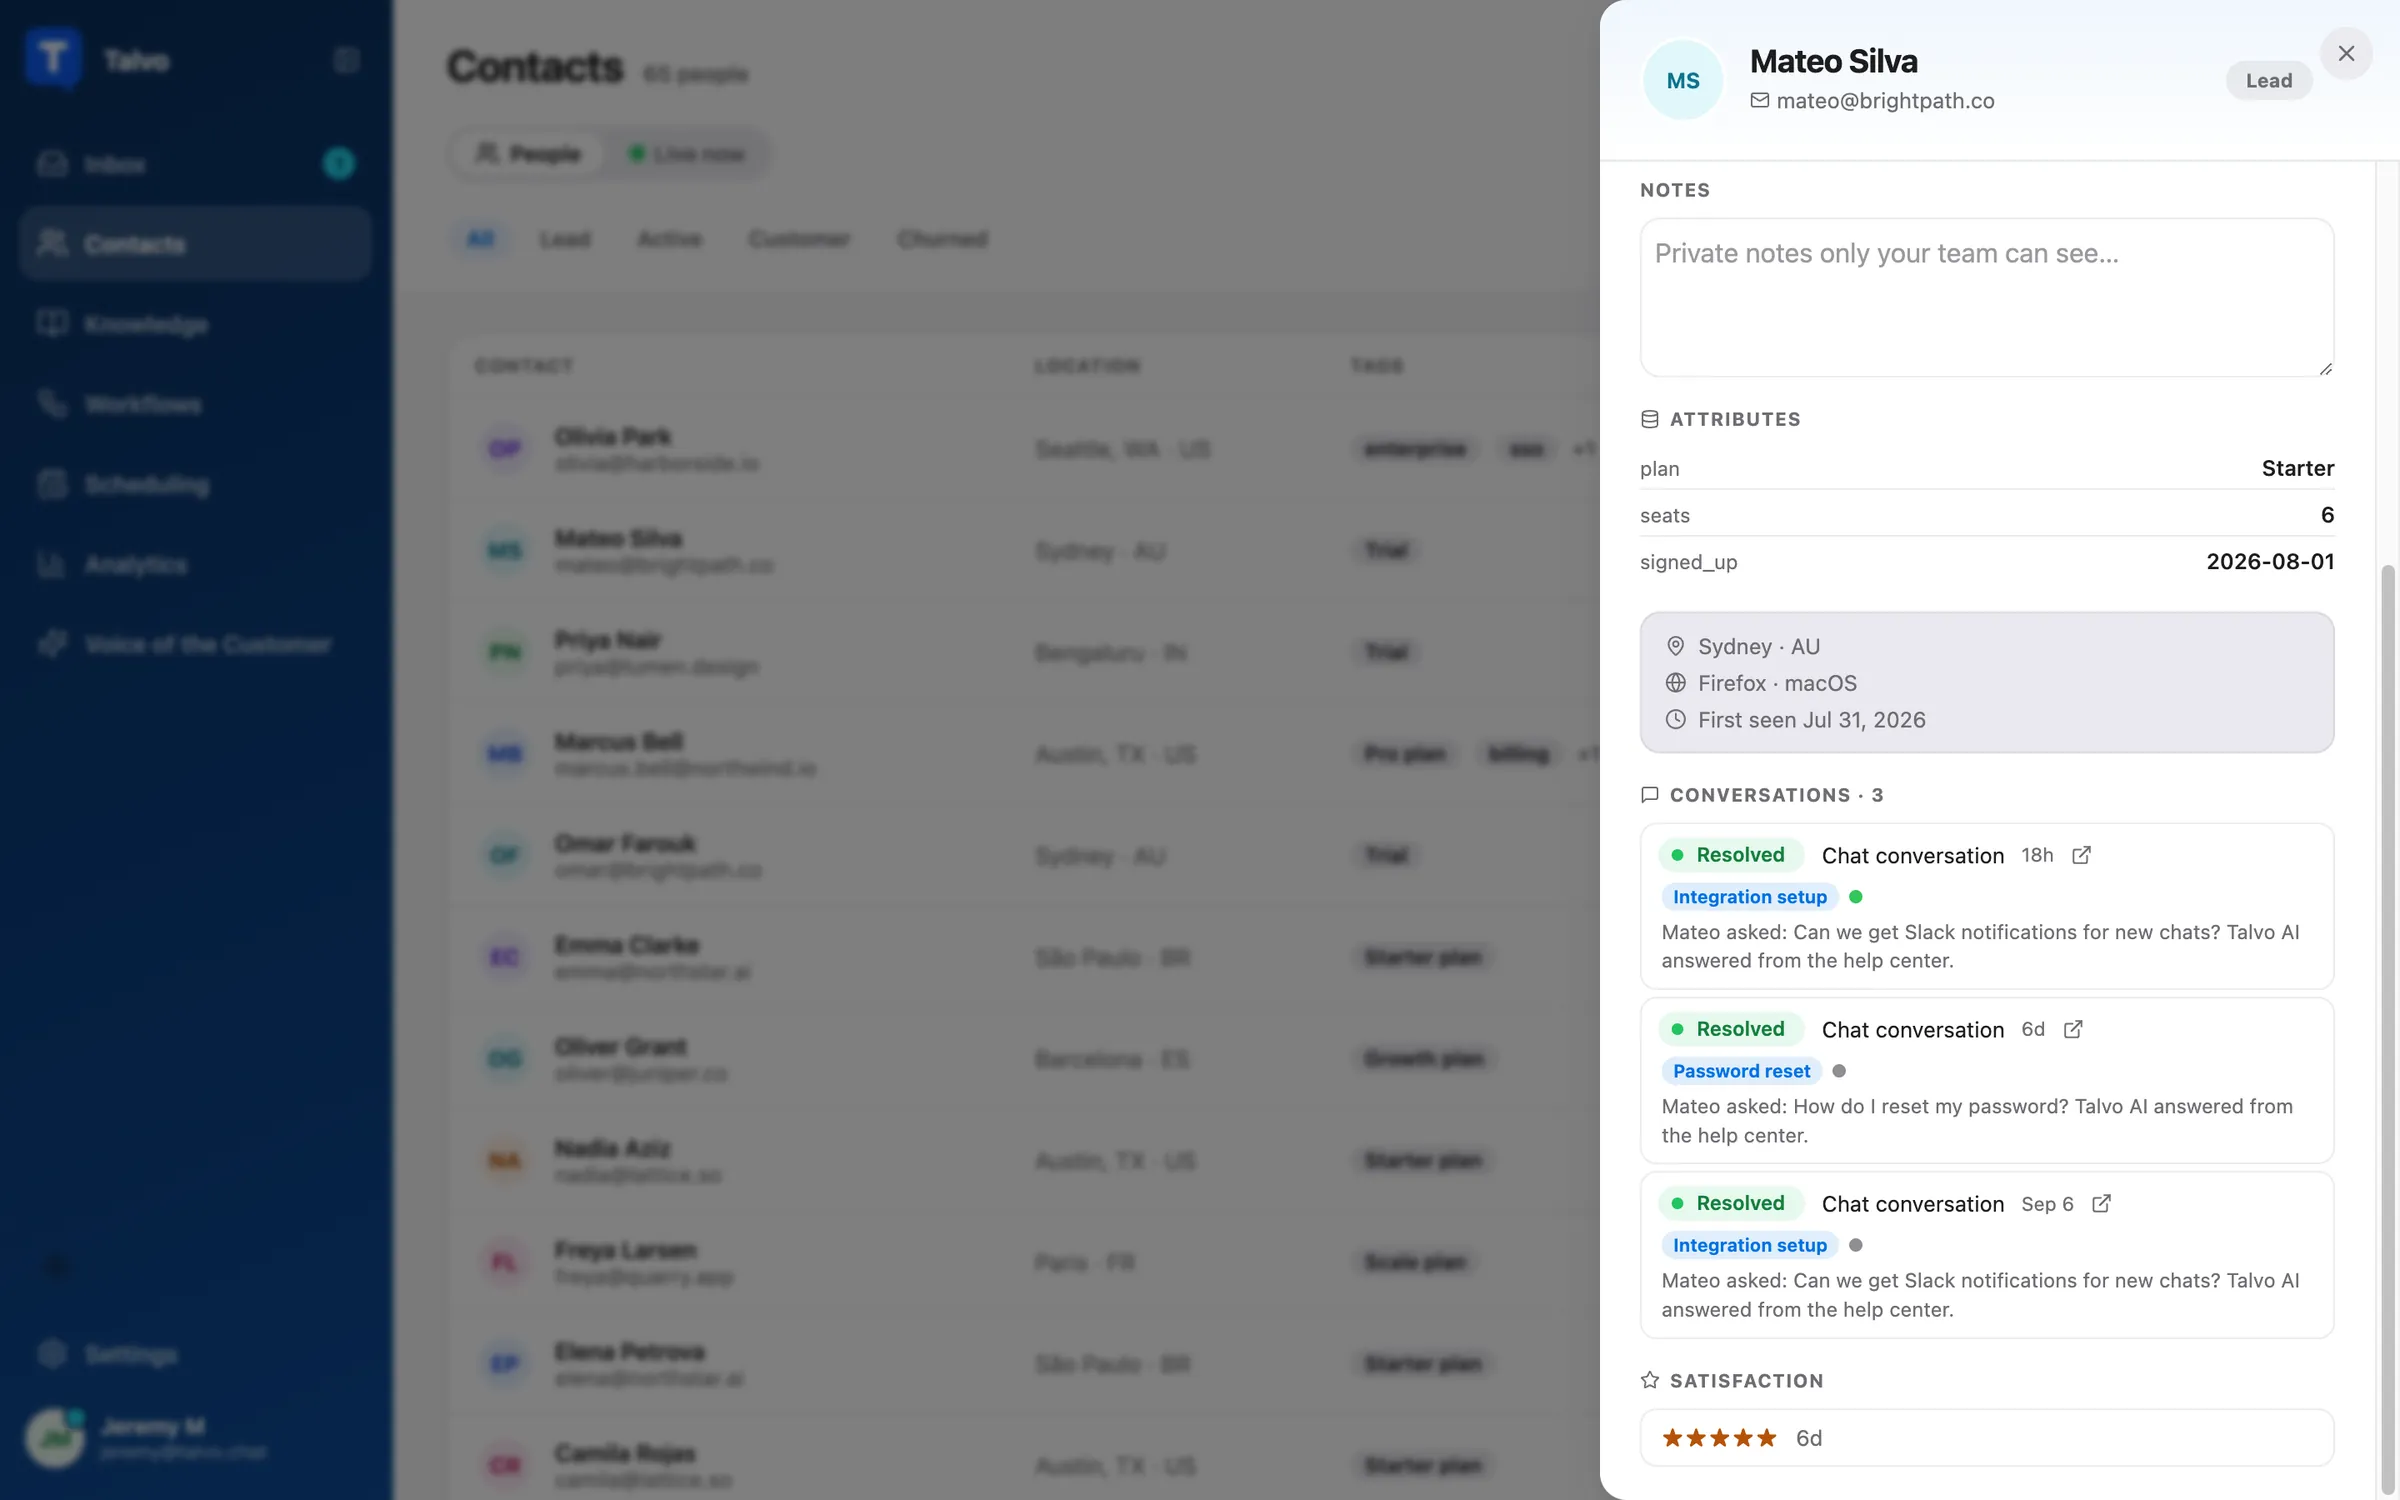Click Integration setup tag on Sep 6 conversation

pyautogui.click(x=1750, y=1245)
